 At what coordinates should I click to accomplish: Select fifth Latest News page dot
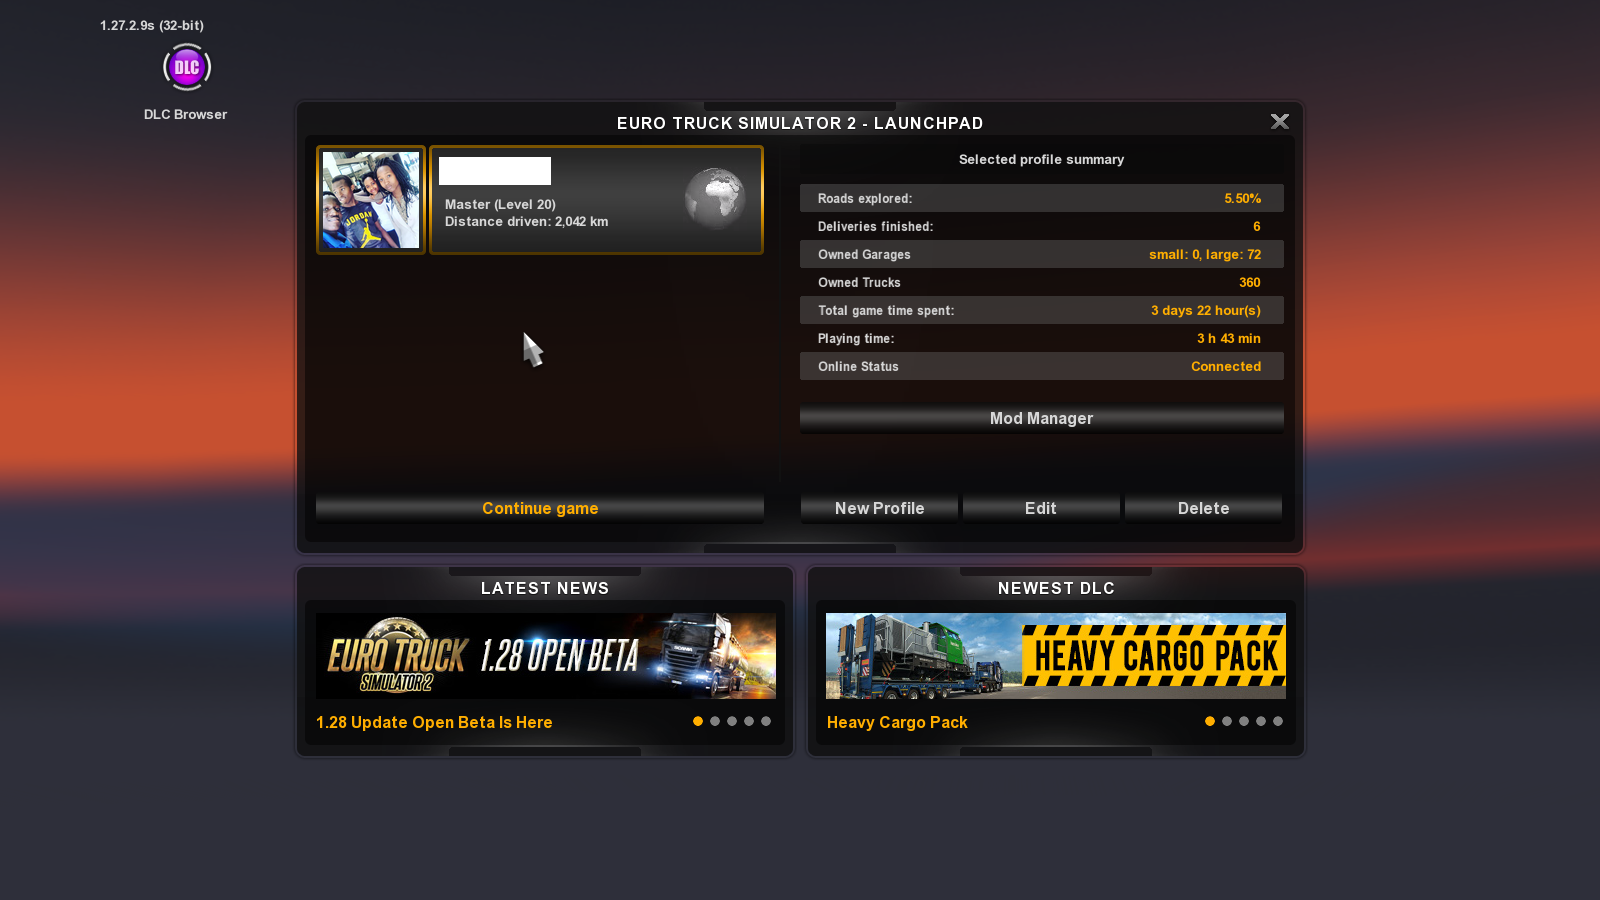766,721
